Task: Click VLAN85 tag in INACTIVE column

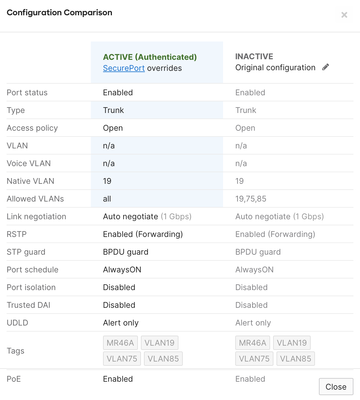Action: click(296, 359)
